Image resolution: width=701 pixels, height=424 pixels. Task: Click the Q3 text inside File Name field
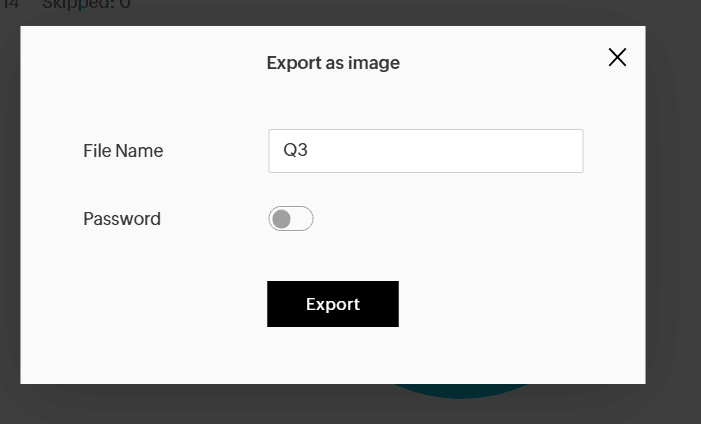coord(295,151)
